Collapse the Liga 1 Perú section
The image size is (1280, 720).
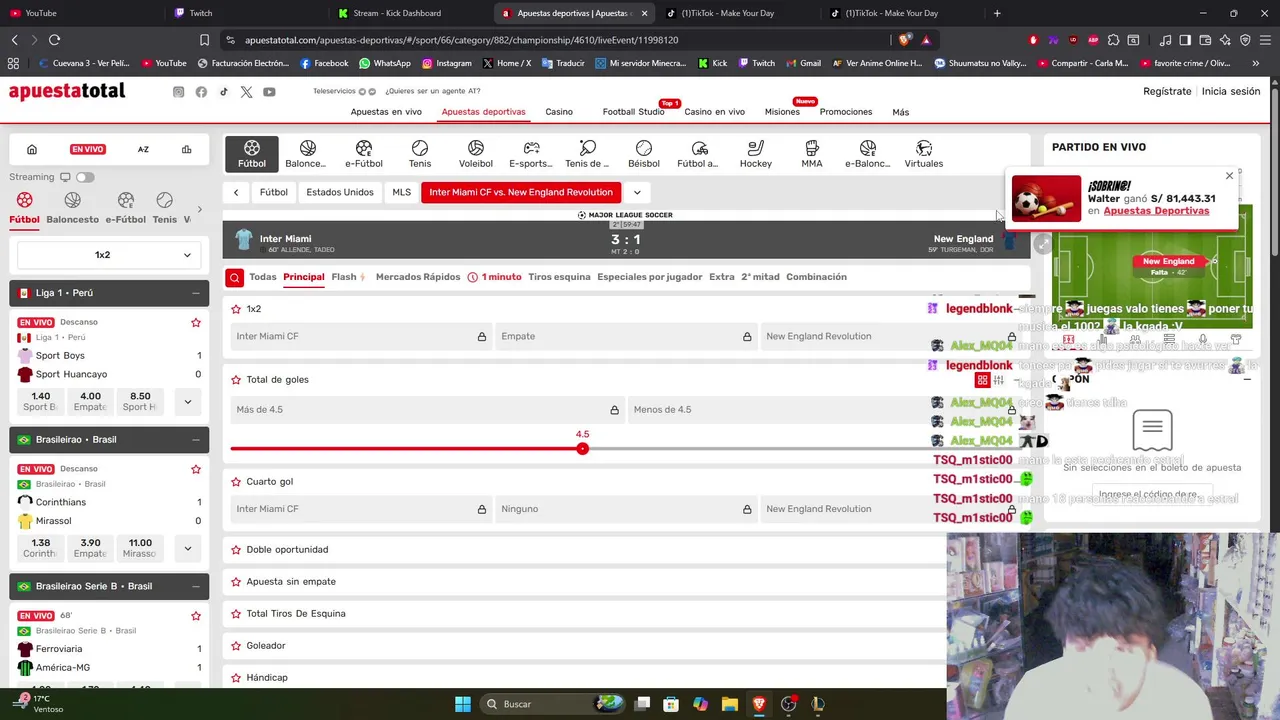click(x=196, y=293)
